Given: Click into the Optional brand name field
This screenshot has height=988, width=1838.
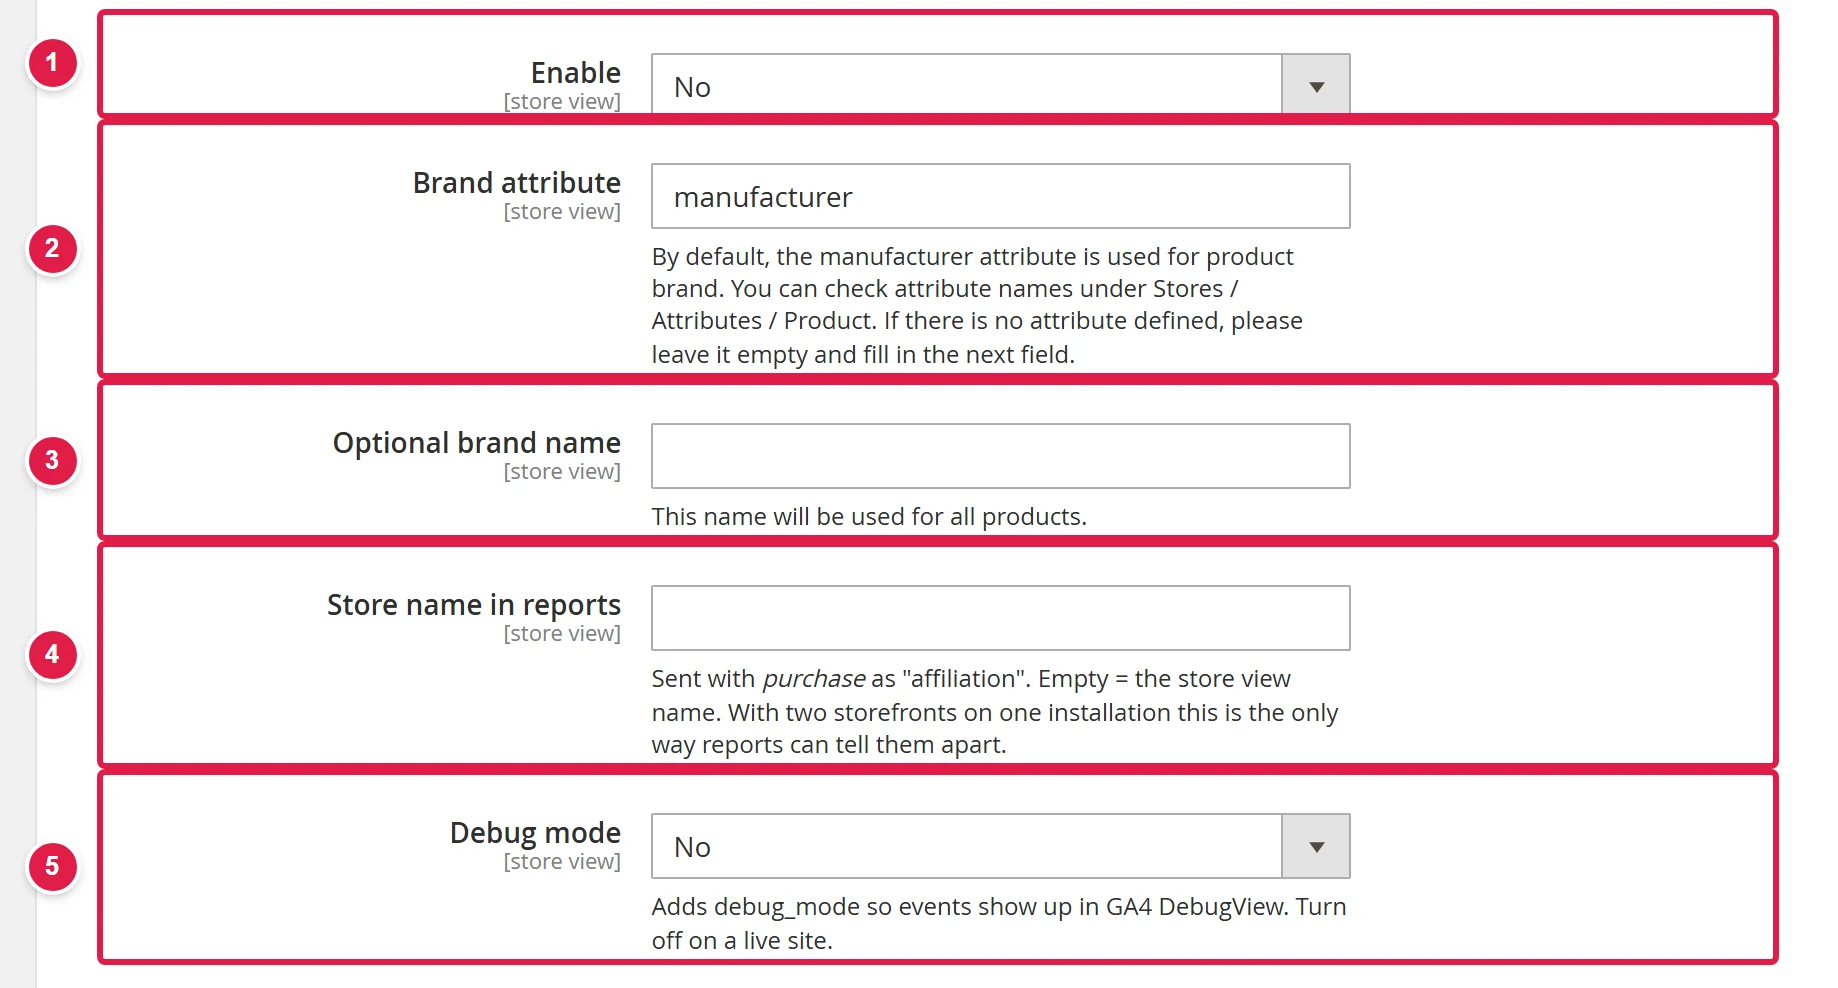Looking at the screenshot, I should 1000,456.
